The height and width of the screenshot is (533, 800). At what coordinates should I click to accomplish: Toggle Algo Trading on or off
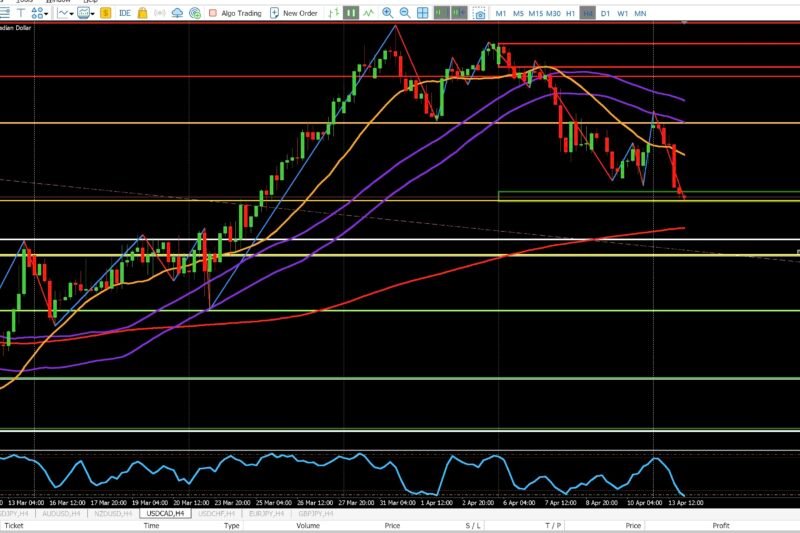pyautogui.click(x=235, y=13)
